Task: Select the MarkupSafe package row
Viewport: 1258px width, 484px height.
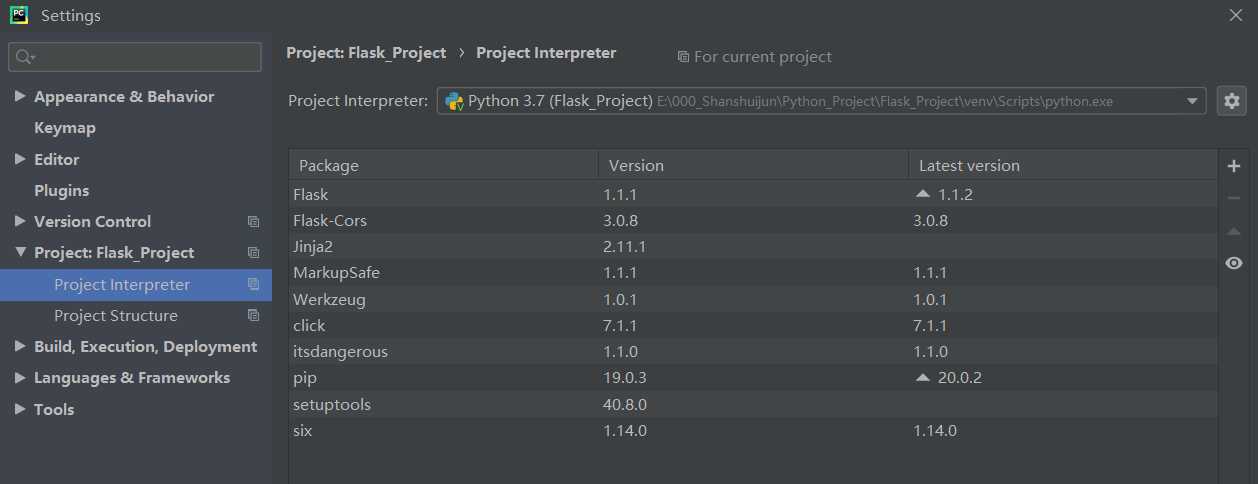Action: pos(753,272)
